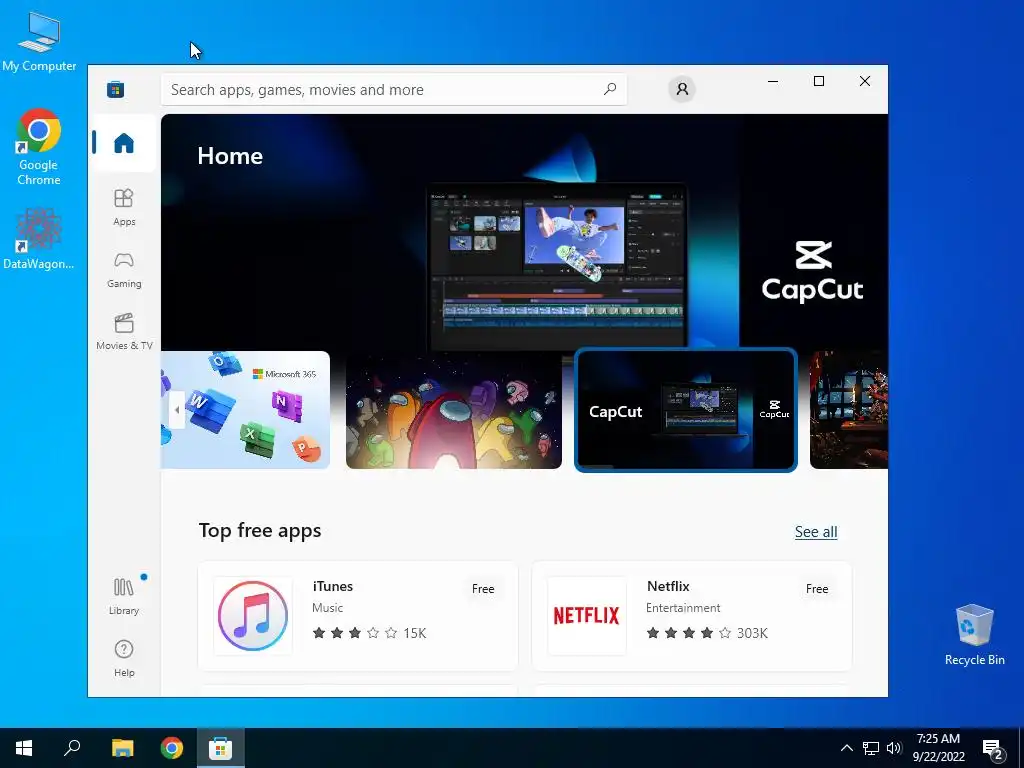Screen dimensions: 1024x768
Task: Click the taskbar clock showing 7:25 AM
Action: (x=938, y=748)
